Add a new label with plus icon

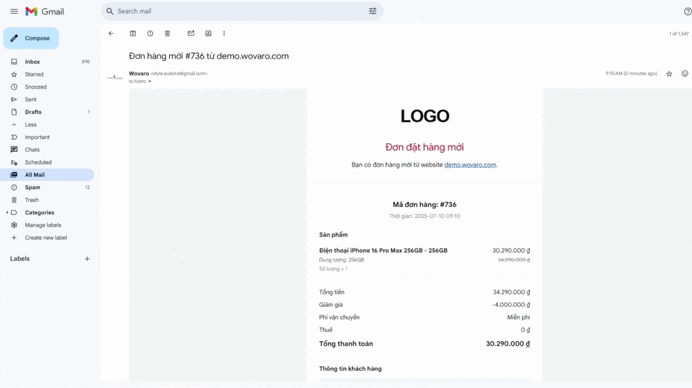coord(87,259)
